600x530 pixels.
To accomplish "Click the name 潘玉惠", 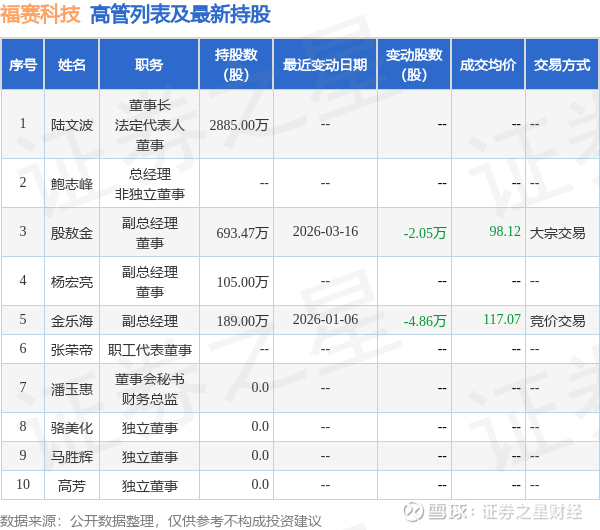I will click(72, 389).
